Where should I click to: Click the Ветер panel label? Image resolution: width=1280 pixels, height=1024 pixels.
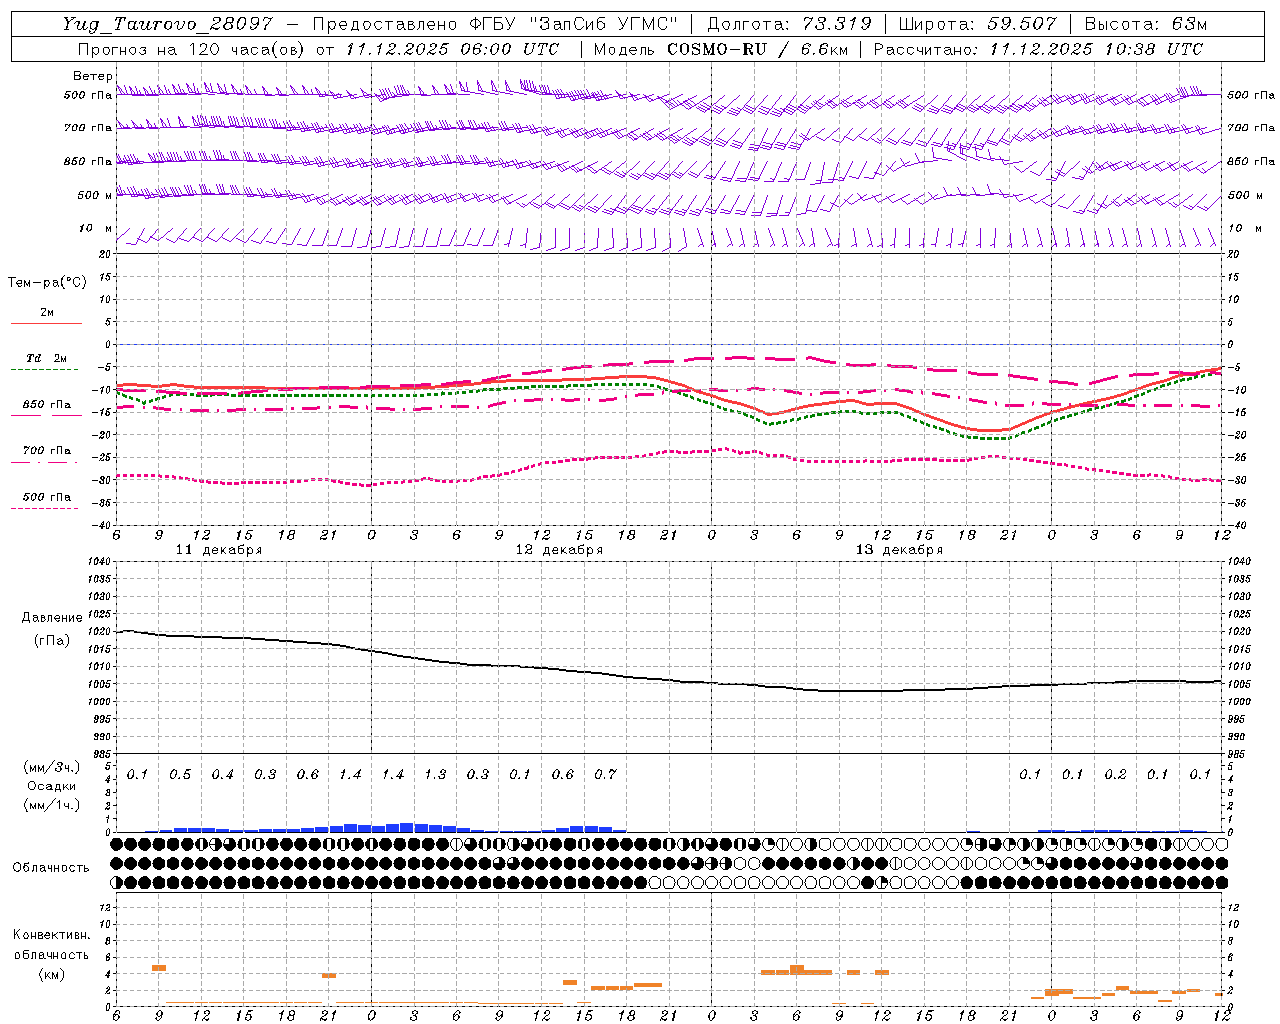93,76
